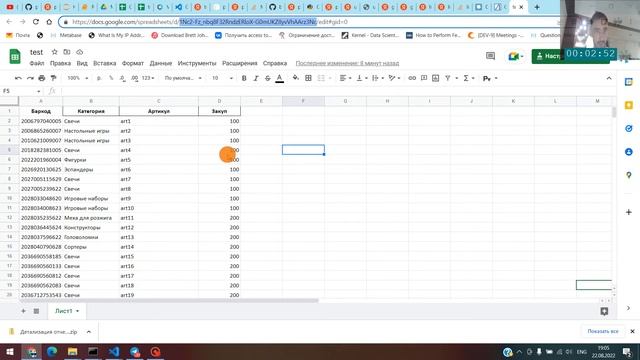Open the Вид menu
This screenshot has height=360, width=640.
click(x=82, y=63)
